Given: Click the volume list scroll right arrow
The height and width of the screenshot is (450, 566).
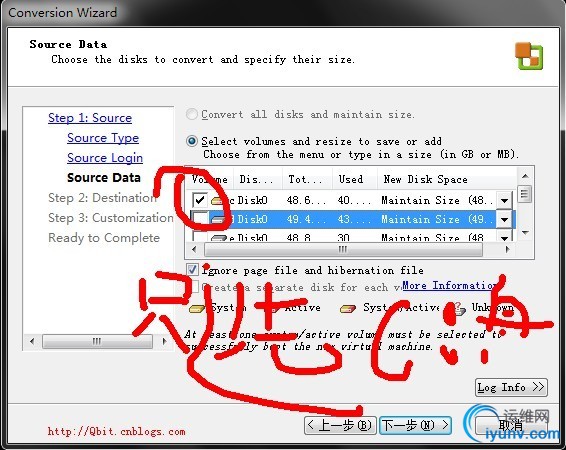Looking at the screenshot, I should [x=508, y=249].
